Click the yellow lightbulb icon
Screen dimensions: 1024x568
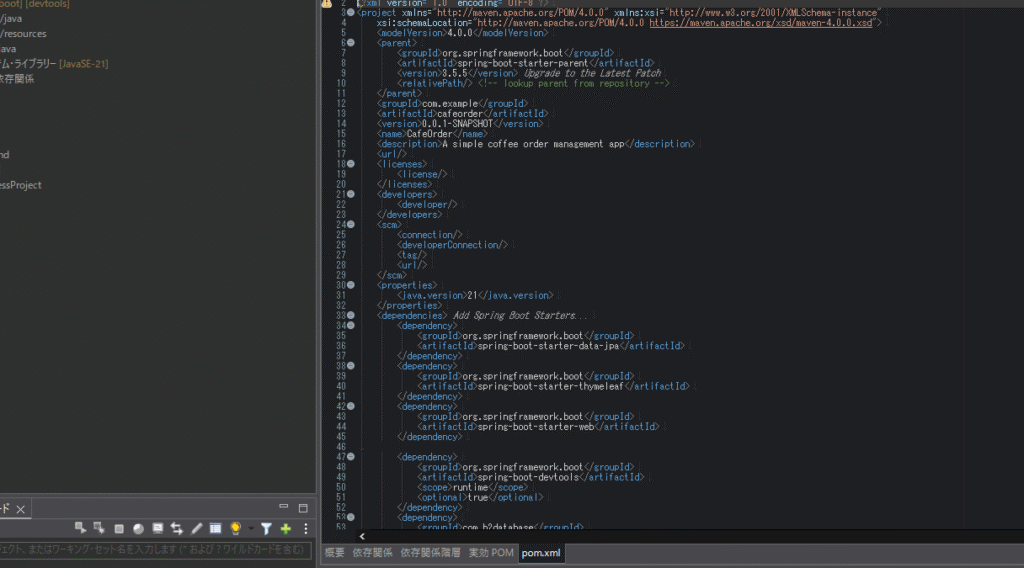(235, 528)
